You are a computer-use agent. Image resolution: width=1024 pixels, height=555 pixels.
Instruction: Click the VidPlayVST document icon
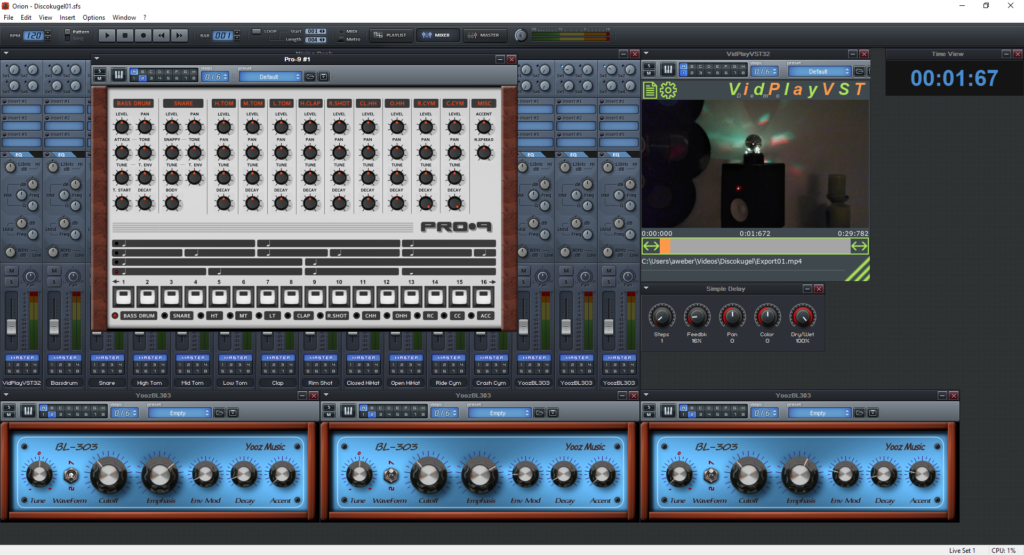[x=650, y=91]
